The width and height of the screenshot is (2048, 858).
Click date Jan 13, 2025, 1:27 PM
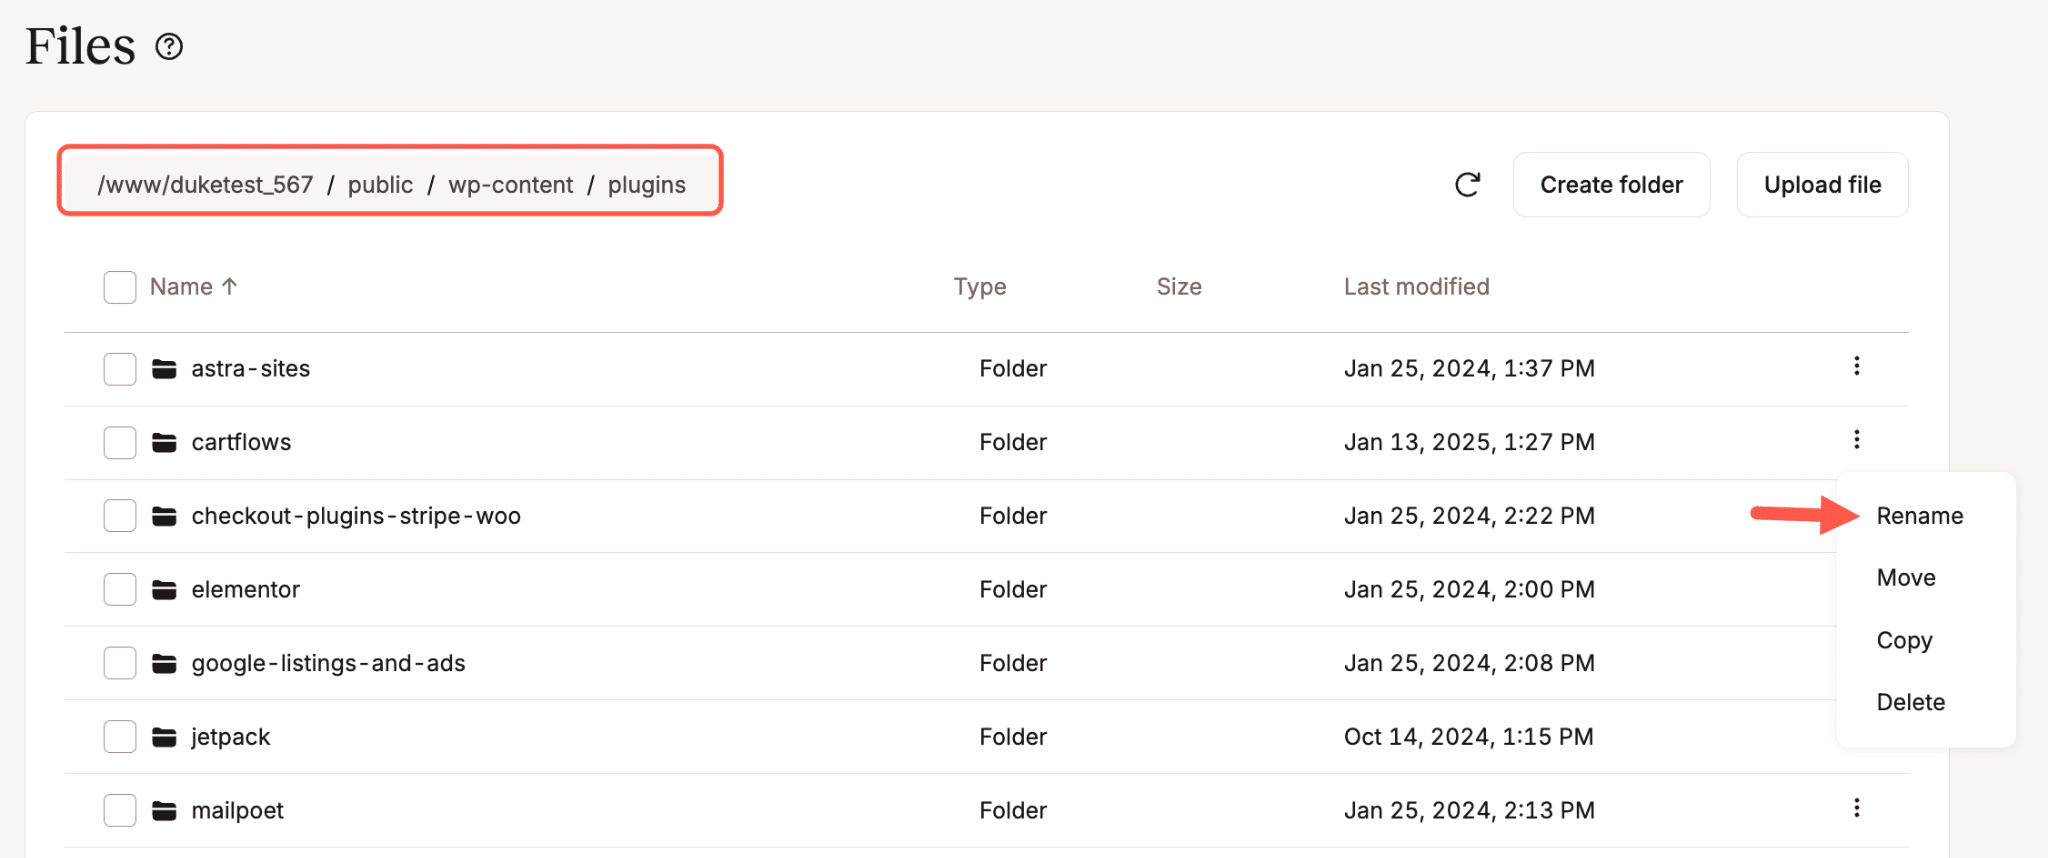coord(1469,442)
